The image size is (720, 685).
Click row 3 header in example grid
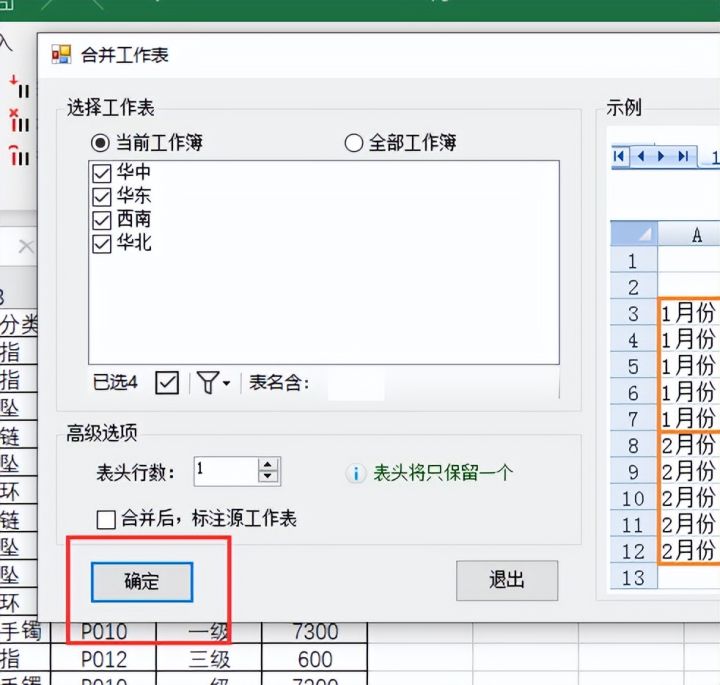(x=633, y=314)
